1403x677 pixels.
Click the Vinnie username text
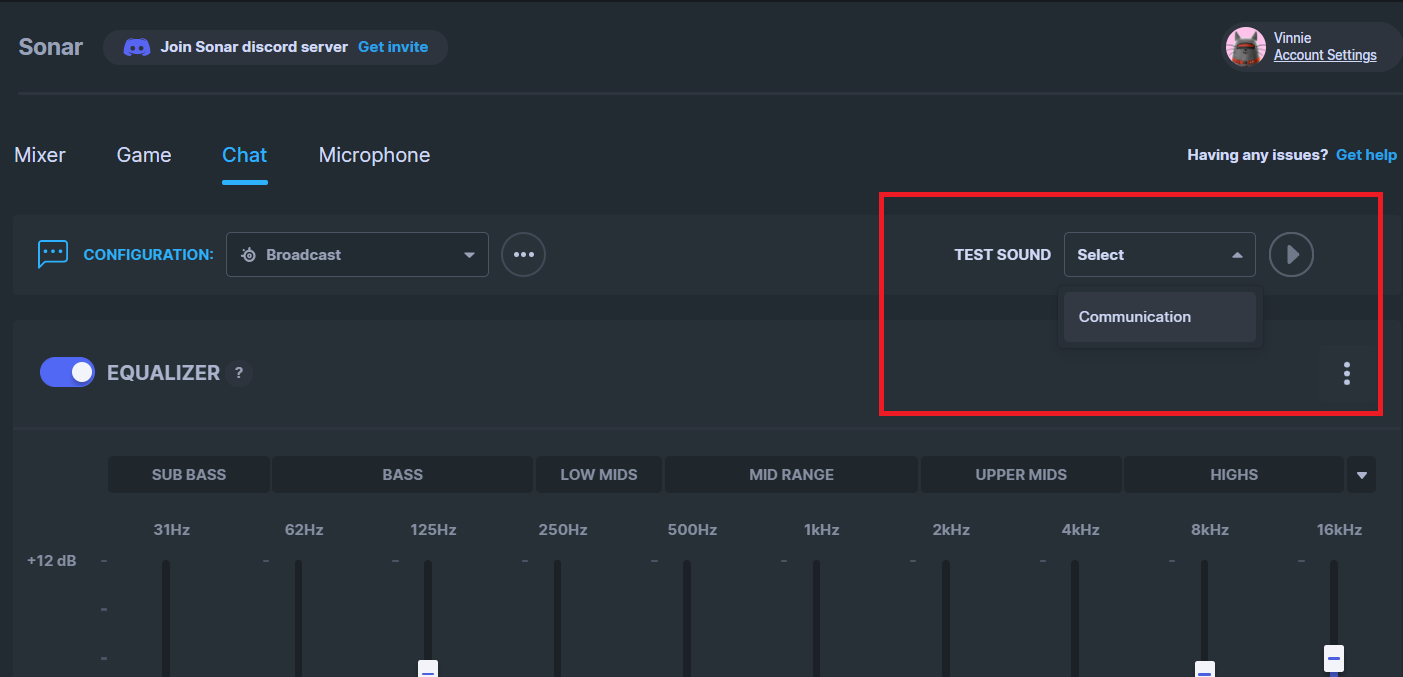[x=1292, y=38]
